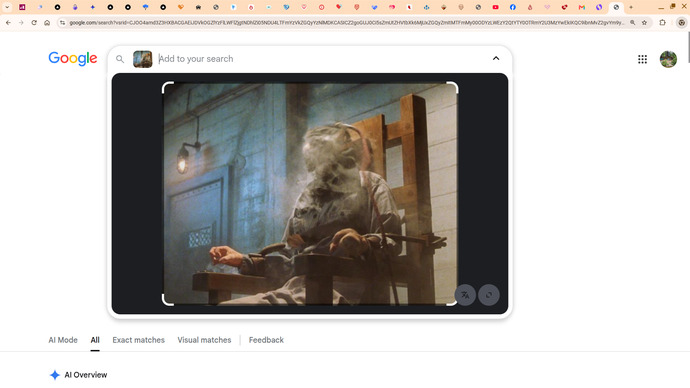Translate text in the image
The image size is (690, 388).
(x=465, y=295)
